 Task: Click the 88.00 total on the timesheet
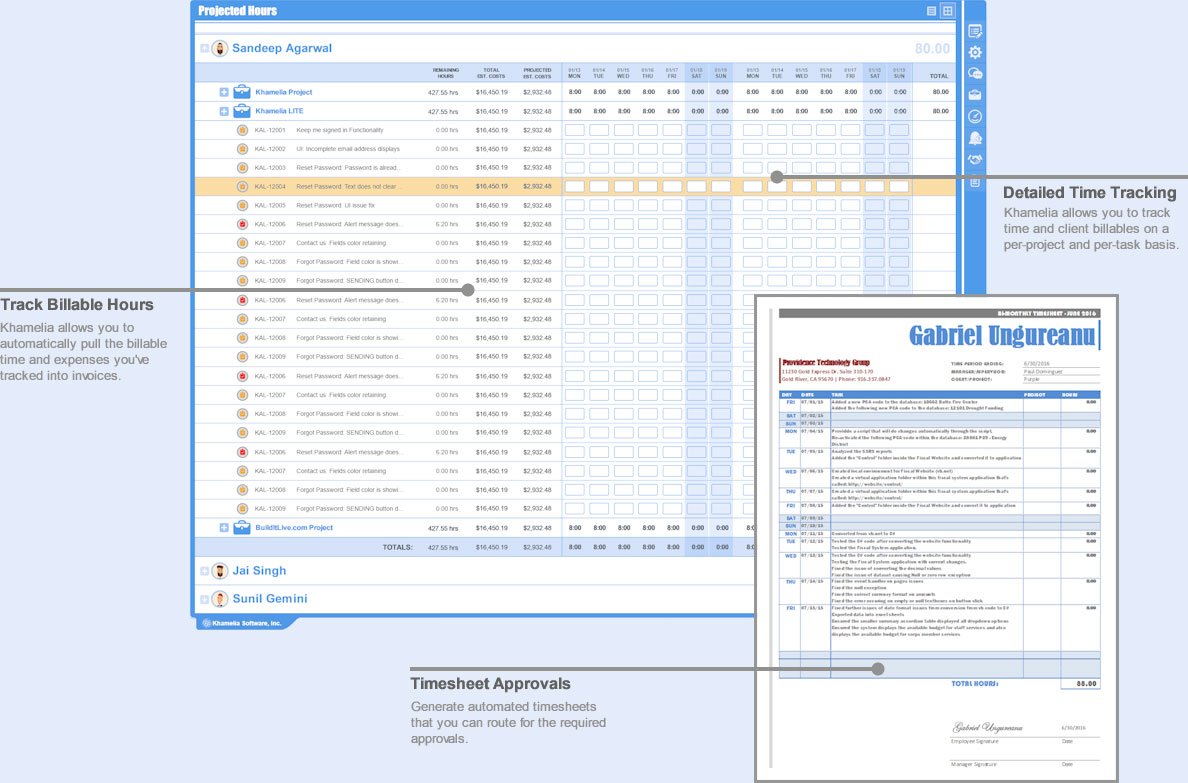1086,684
